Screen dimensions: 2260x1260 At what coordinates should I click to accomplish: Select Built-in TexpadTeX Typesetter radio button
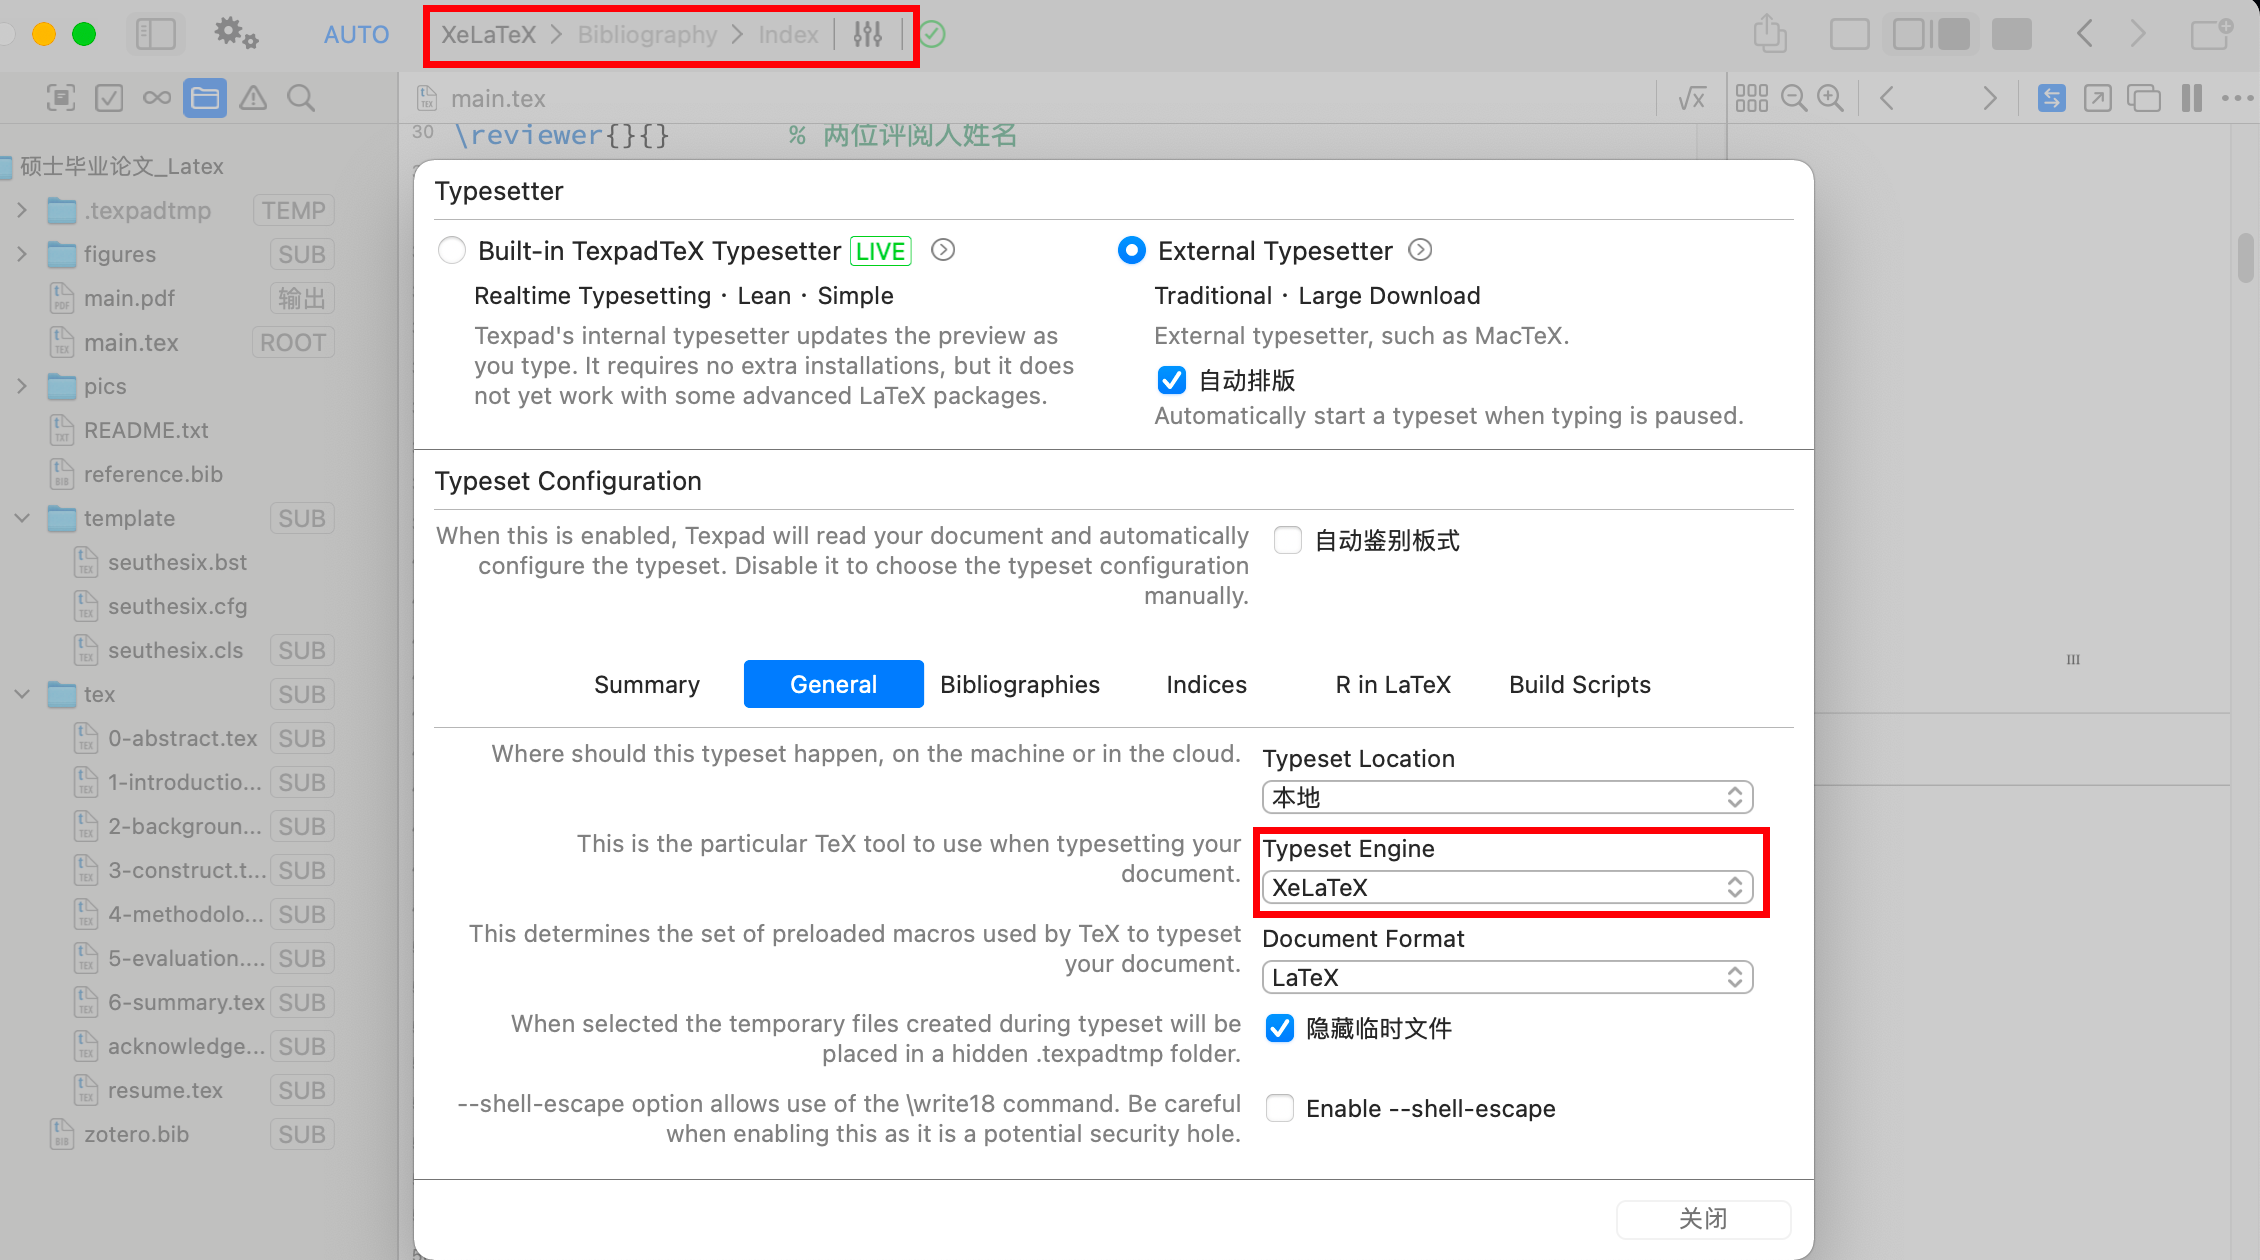coord(452,250)
